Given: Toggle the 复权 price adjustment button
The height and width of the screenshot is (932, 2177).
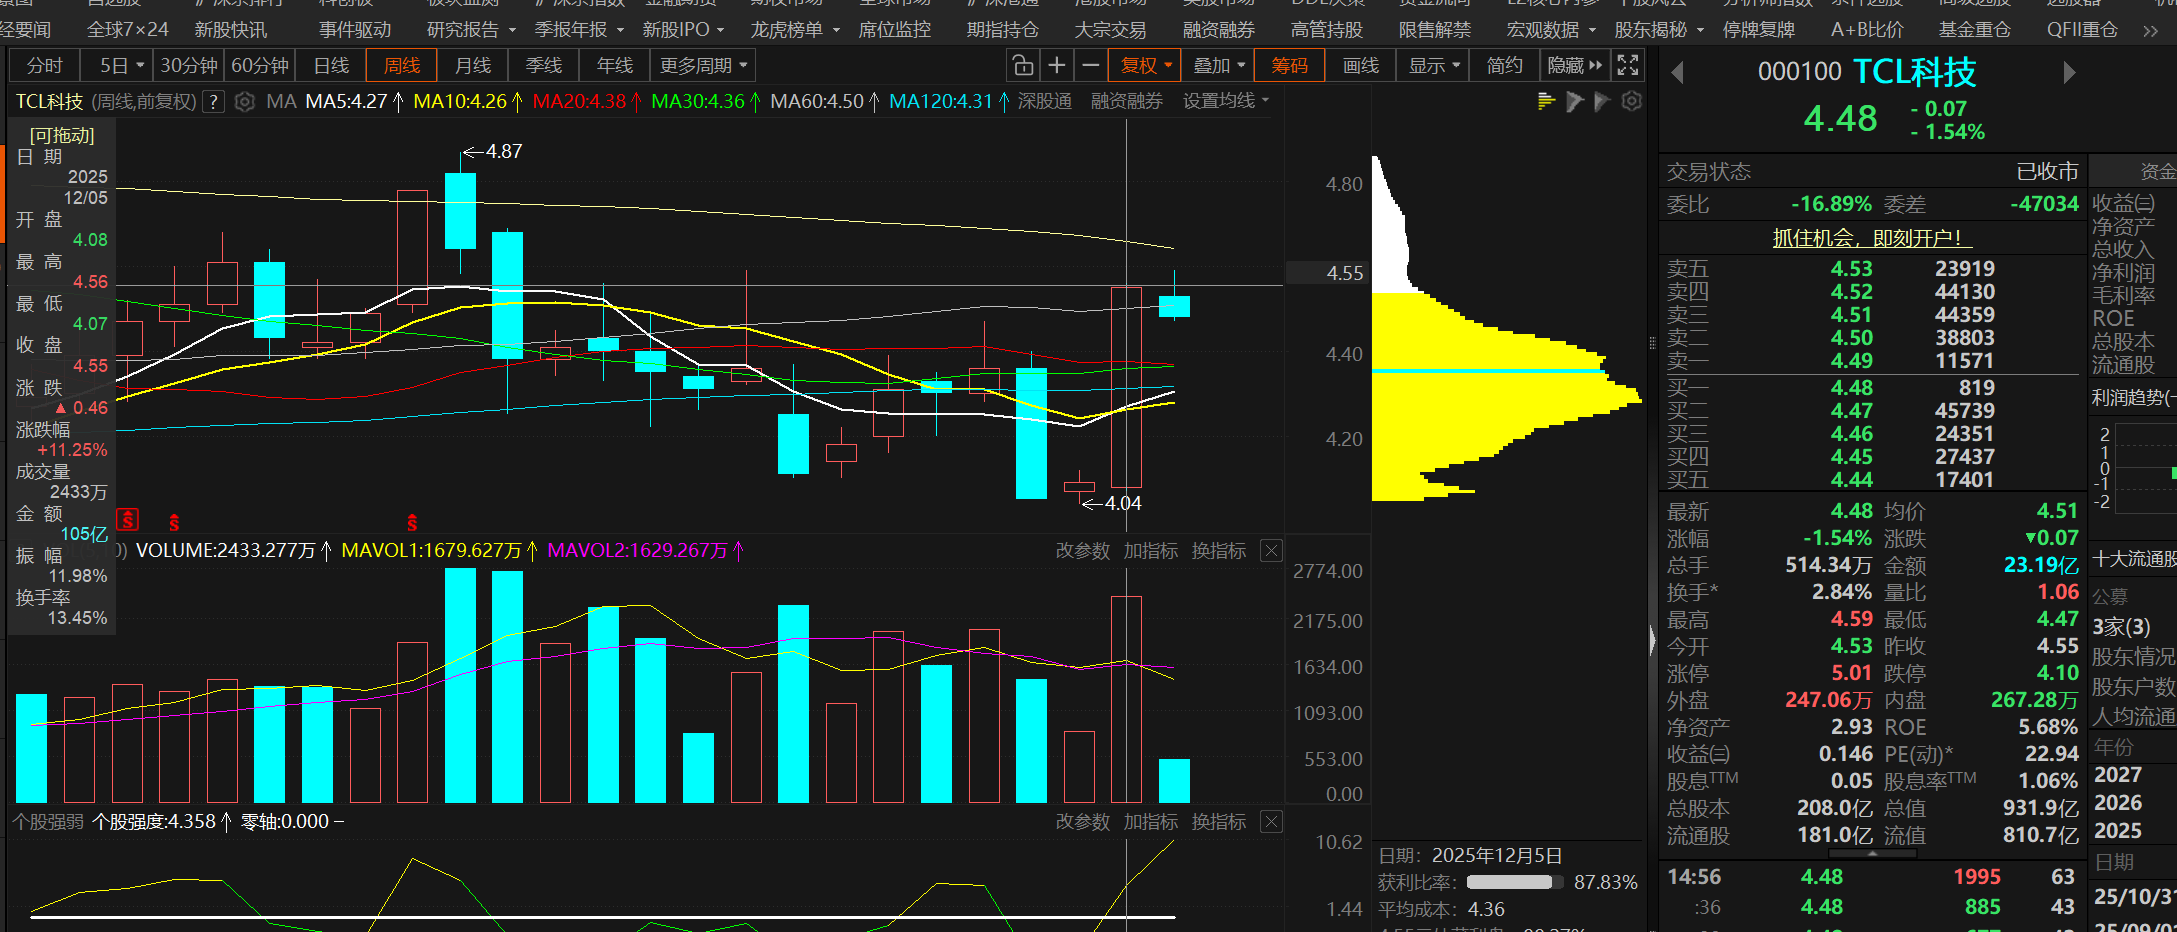Looking at the screenshot, I should coord(1146,66).
